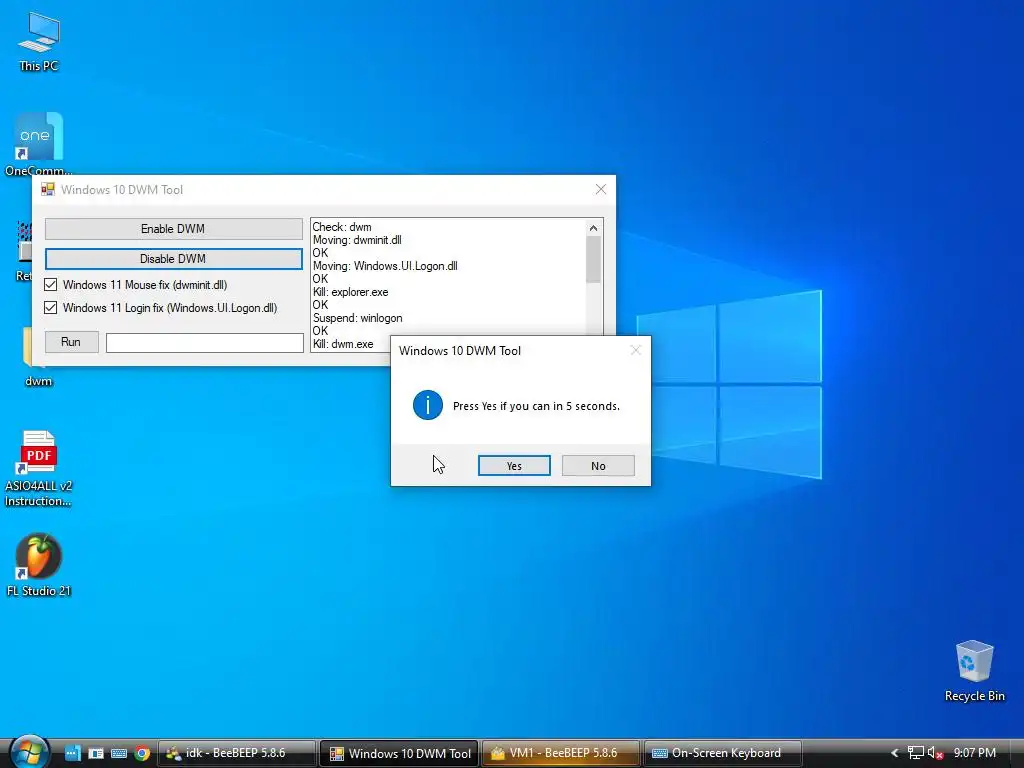
Task: Switch to On-Screen Keyboard taskbar button
Action: [x=723, y=753]
